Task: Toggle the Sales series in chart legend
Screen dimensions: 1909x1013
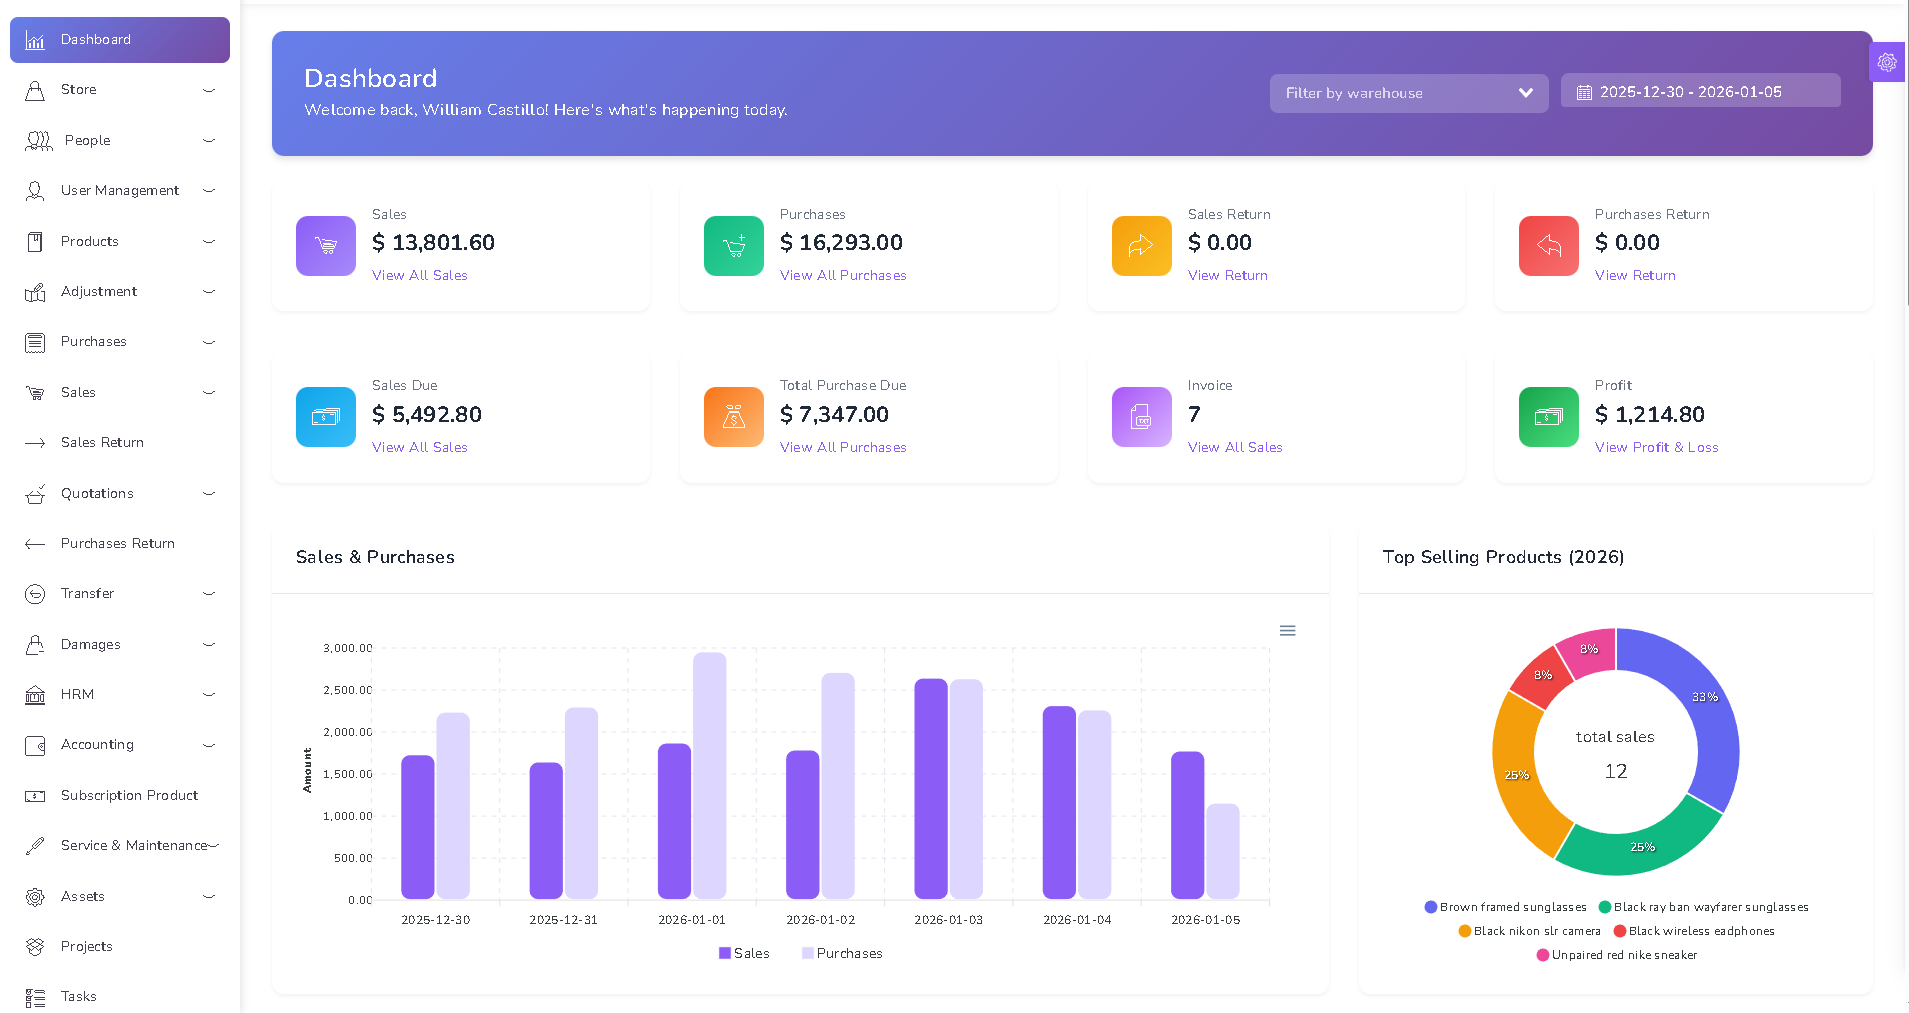Action: (x=744, y=954)
